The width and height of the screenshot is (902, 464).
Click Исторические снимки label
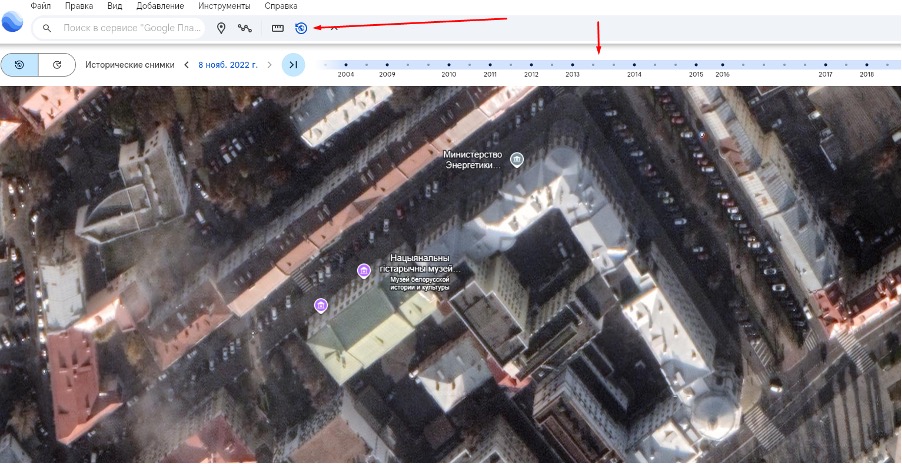(130, 65)
